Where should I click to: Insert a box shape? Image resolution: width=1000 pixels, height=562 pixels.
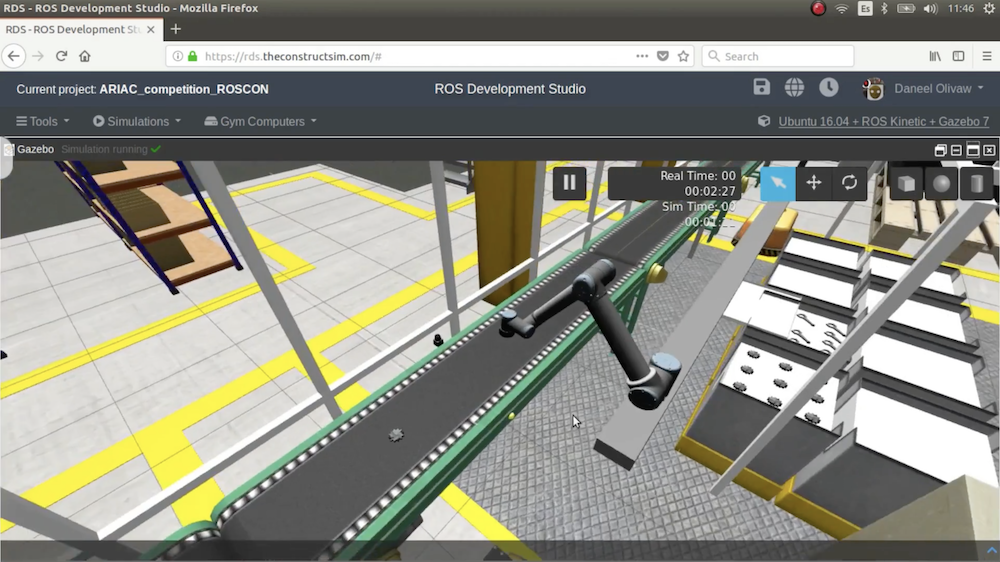[x=906, y=184]
